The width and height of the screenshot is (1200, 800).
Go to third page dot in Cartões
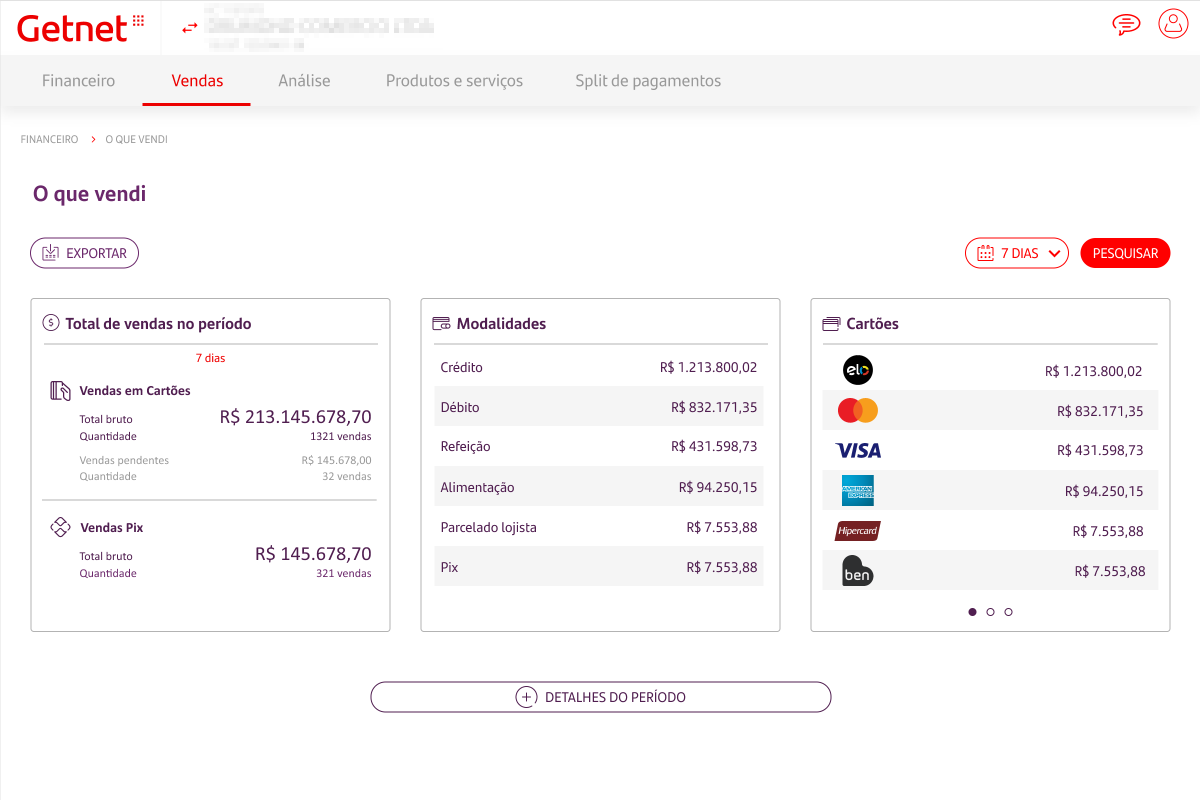click(x=1008, y=612)
